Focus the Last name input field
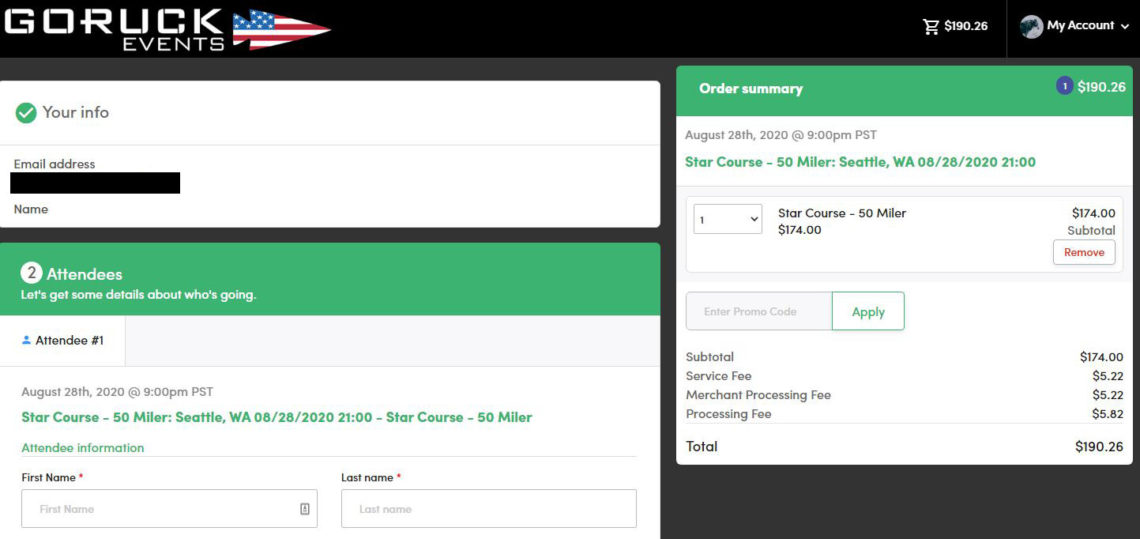This screenshot has height=539, width=1140. coord(489,508)
